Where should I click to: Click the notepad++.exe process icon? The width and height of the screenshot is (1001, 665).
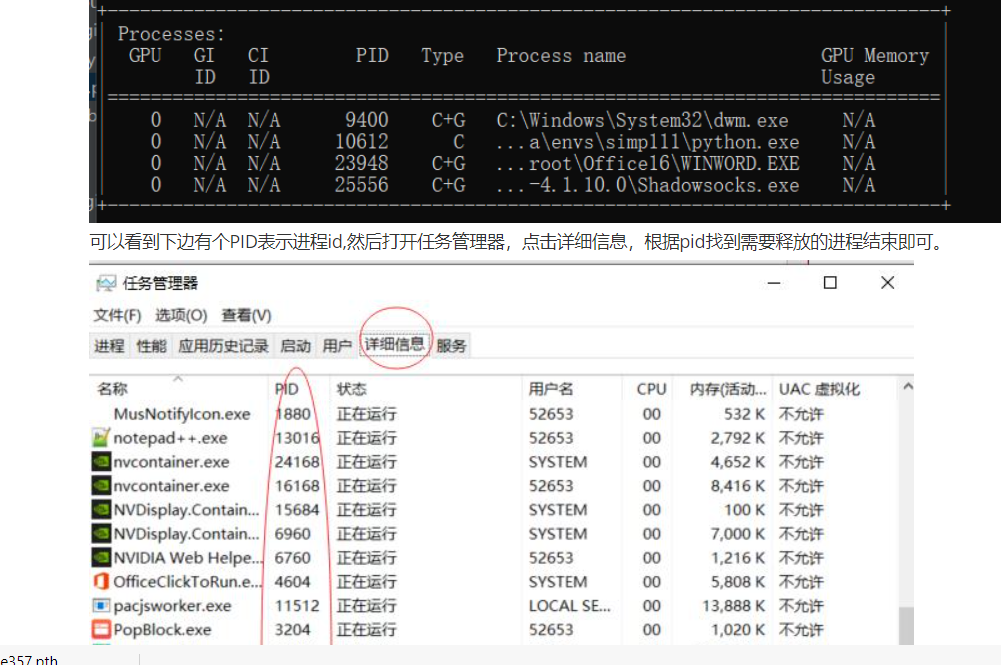pos(101,438)
